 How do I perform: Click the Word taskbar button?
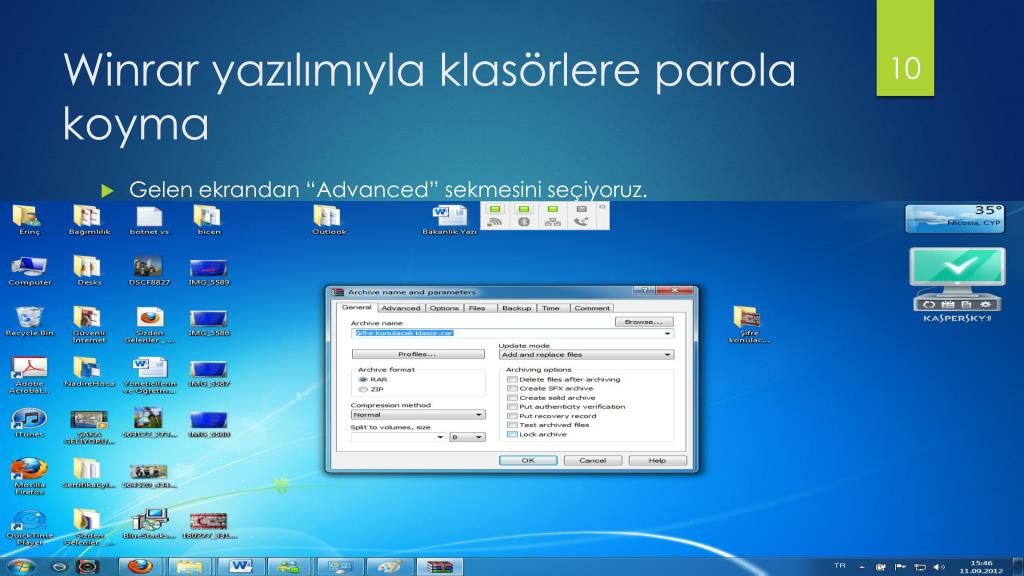pos(240,566)
